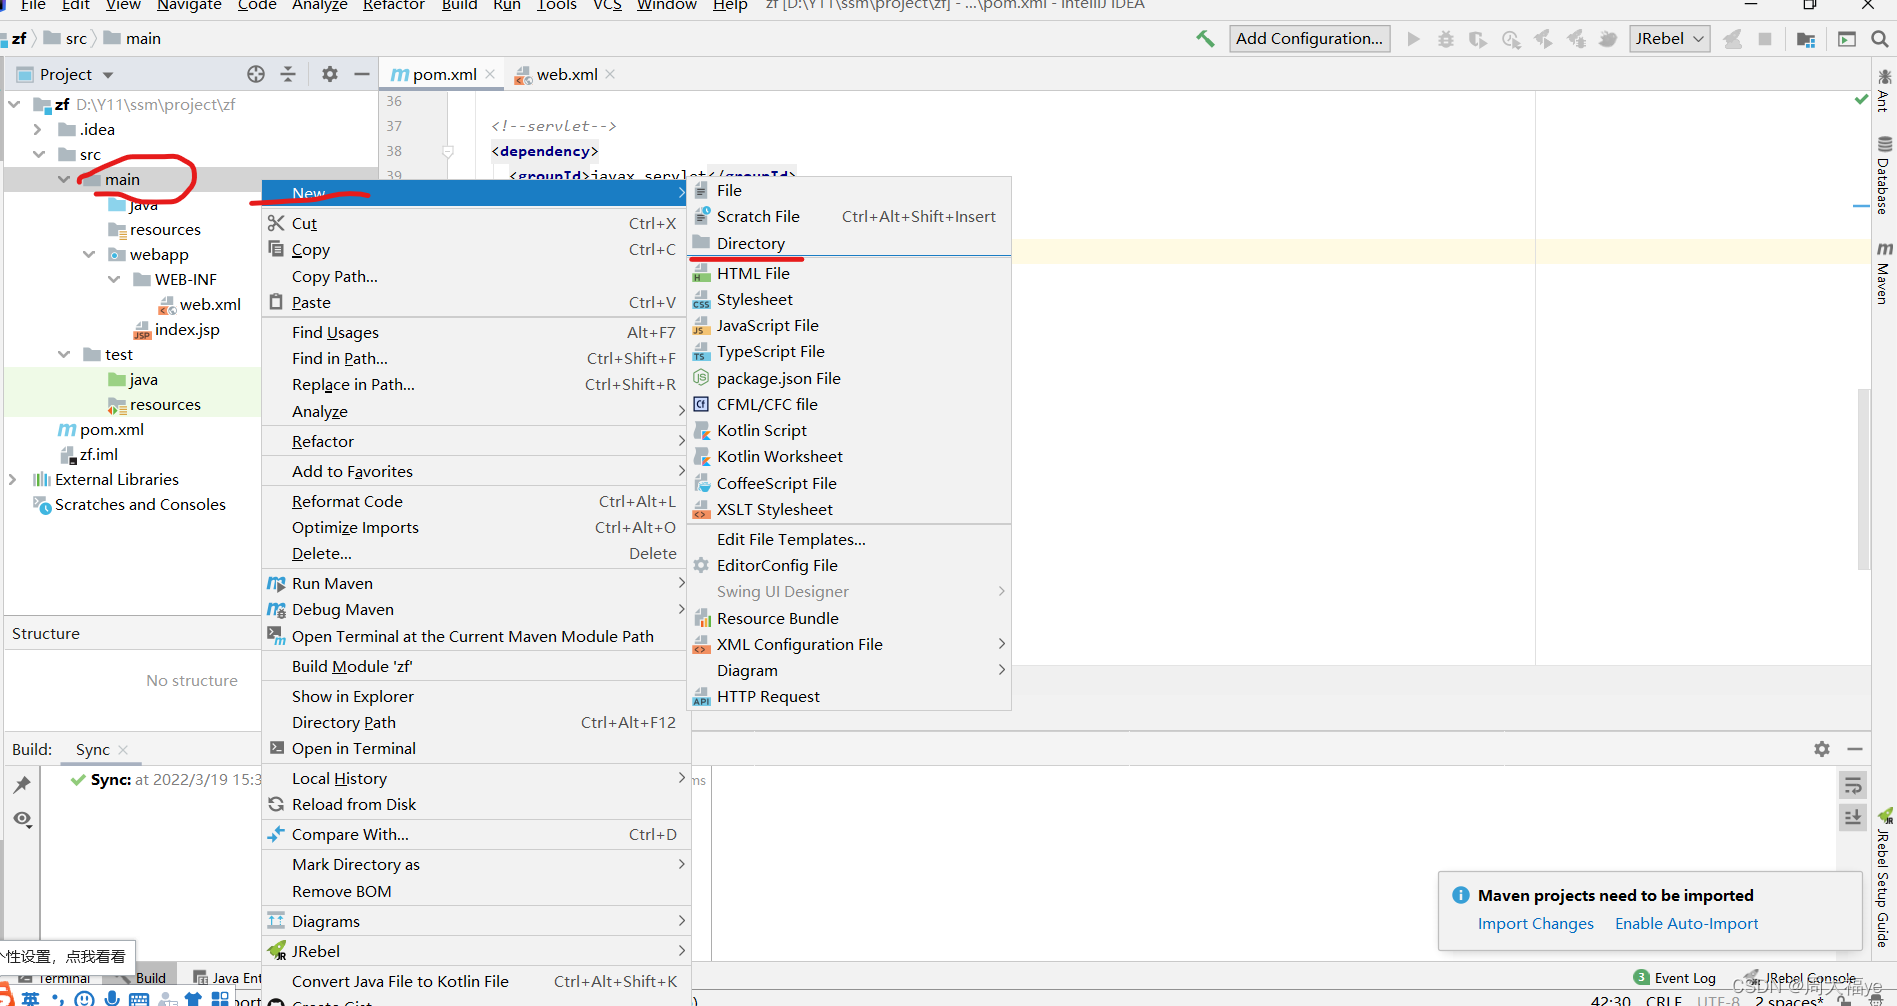Open the Ant tool window
The width and height of the screenshot is (1897, 1006).
1884,90
